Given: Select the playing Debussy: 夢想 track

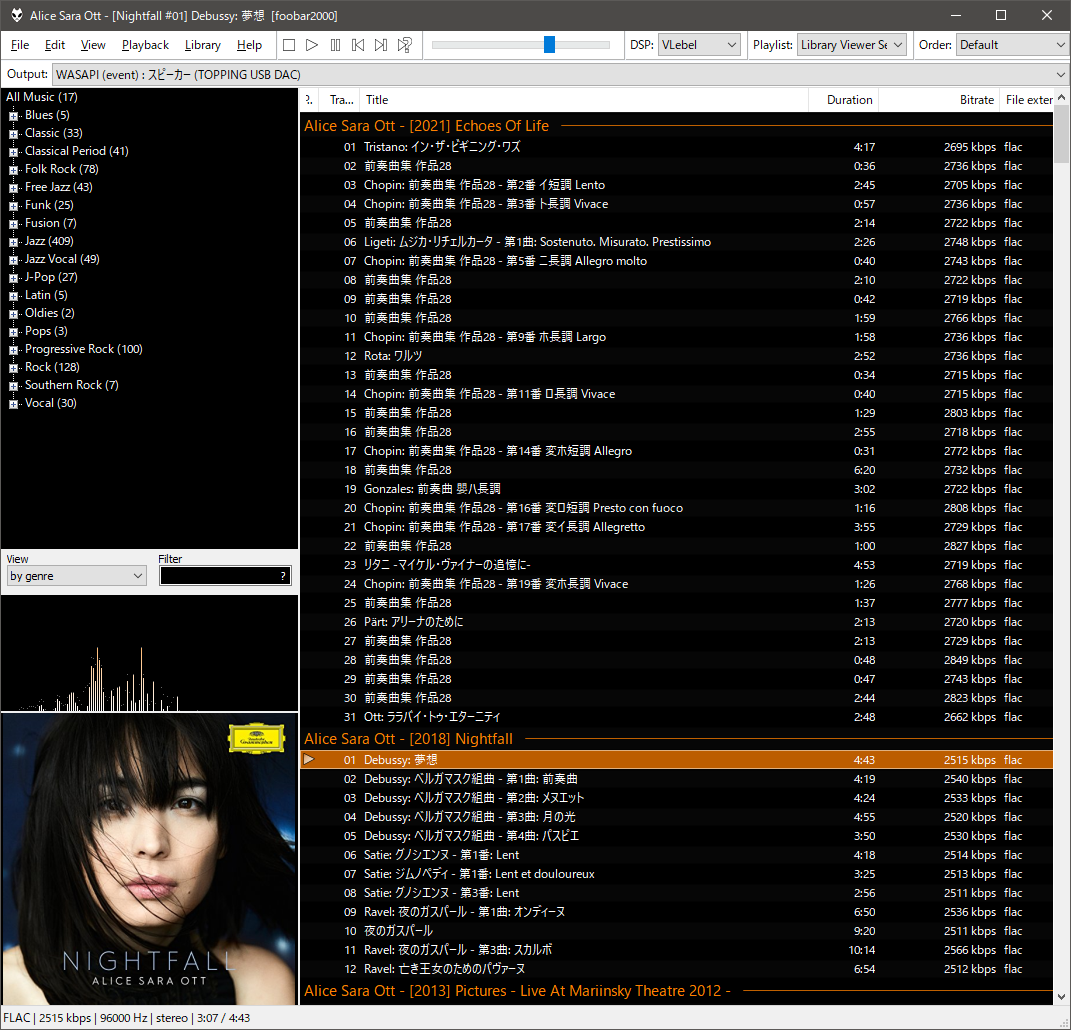Looking at the screenshot, I should 676,760.
